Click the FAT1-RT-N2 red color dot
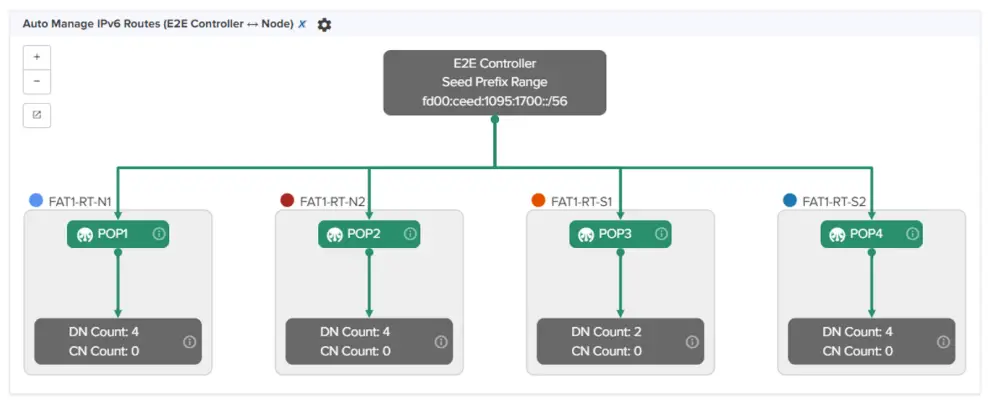Image resolution: width=988 pixels, height=402 pixels. (x=288, y=200)
